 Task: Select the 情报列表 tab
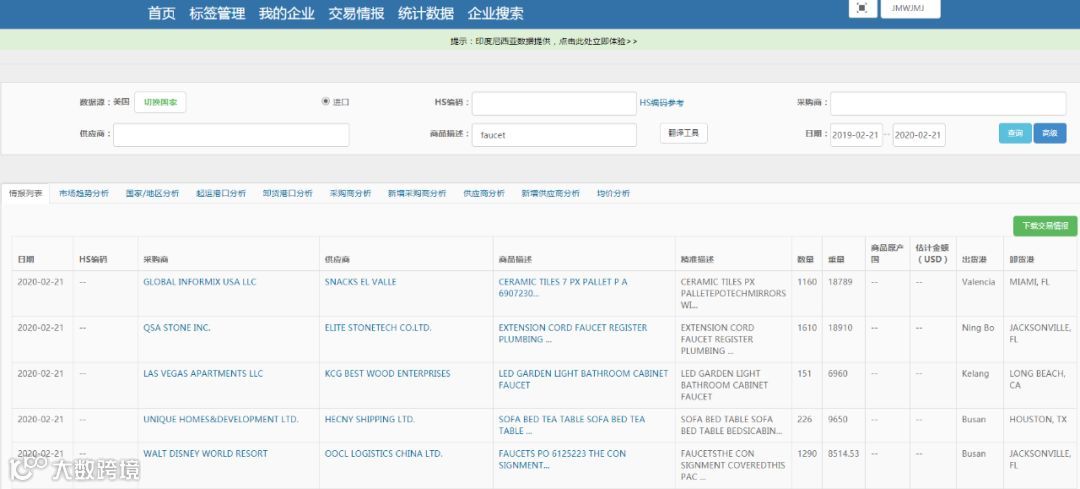click(25, 194)
